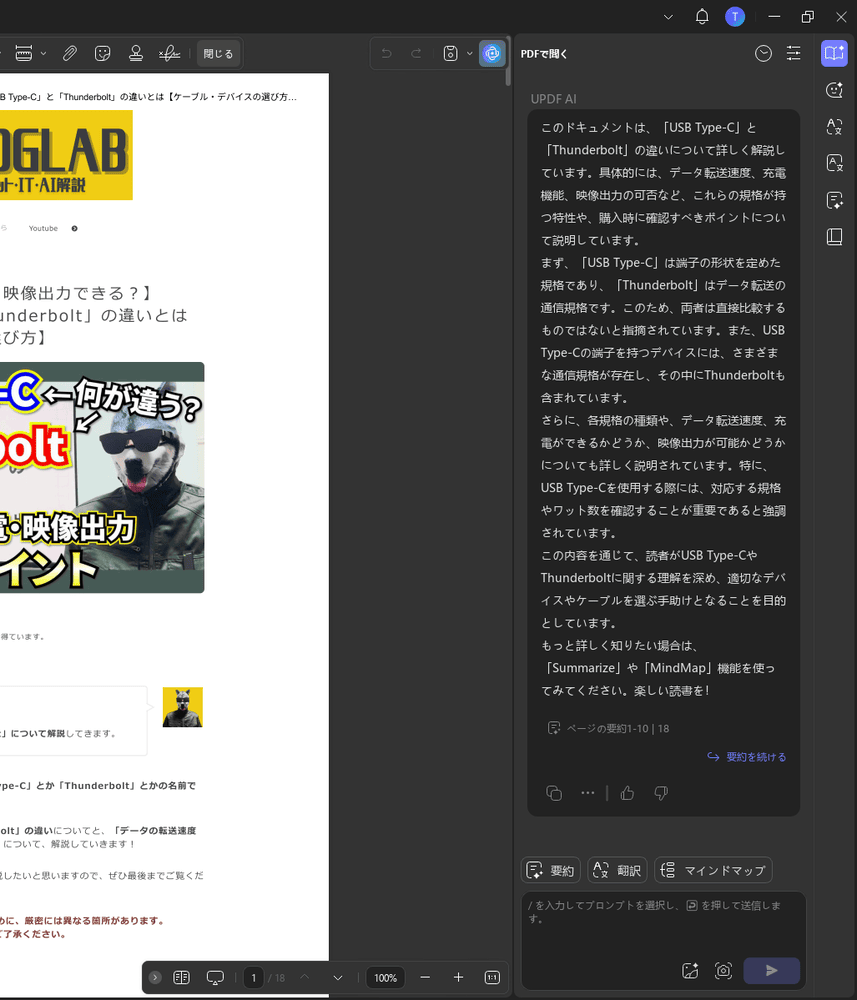857x1000 pixels.
Task: Click the paperclip attachment tool
Action: coord(70,53)
